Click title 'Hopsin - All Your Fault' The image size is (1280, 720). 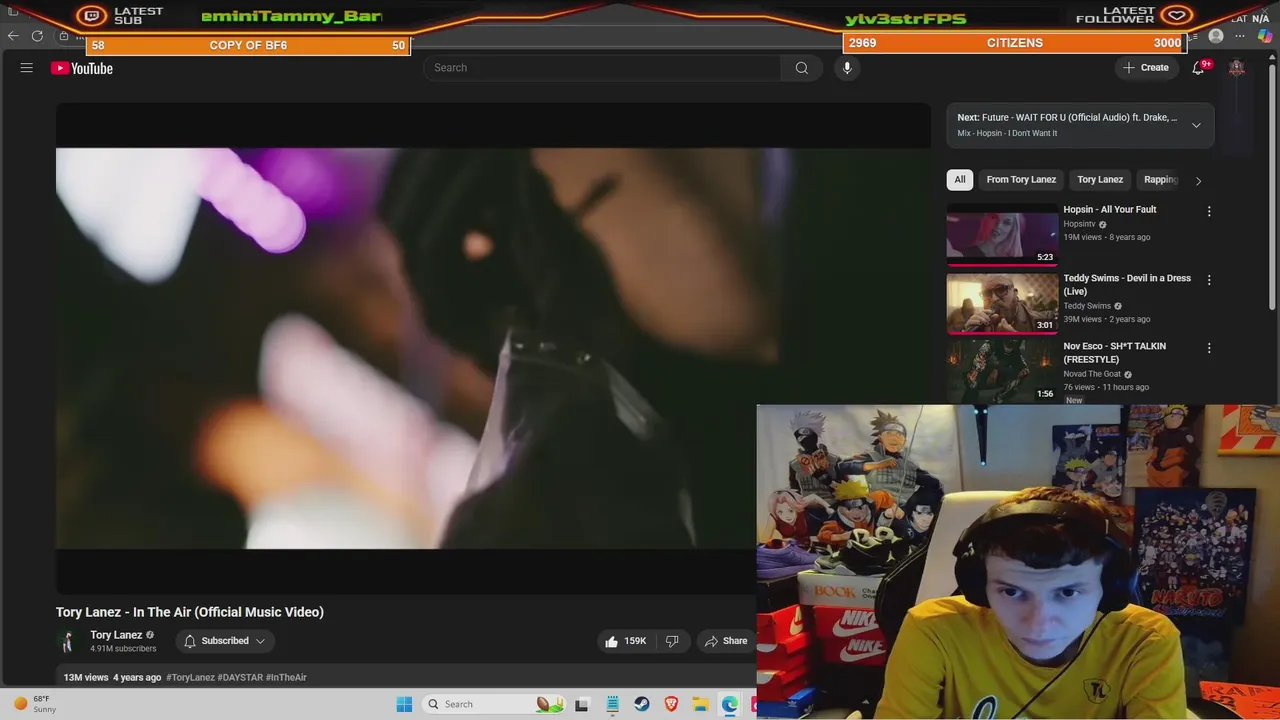click(x=1110, y=210)
